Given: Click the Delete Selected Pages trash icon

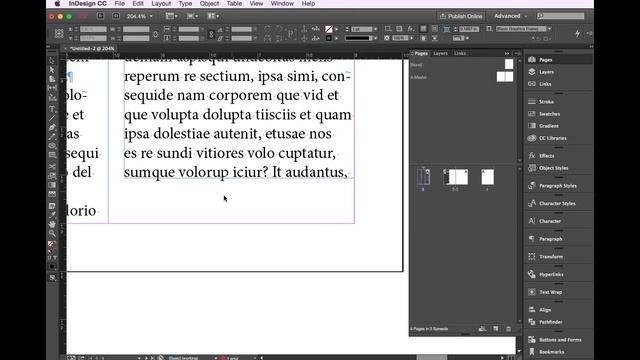Looking at the screenshot, I should click(508, 329).
